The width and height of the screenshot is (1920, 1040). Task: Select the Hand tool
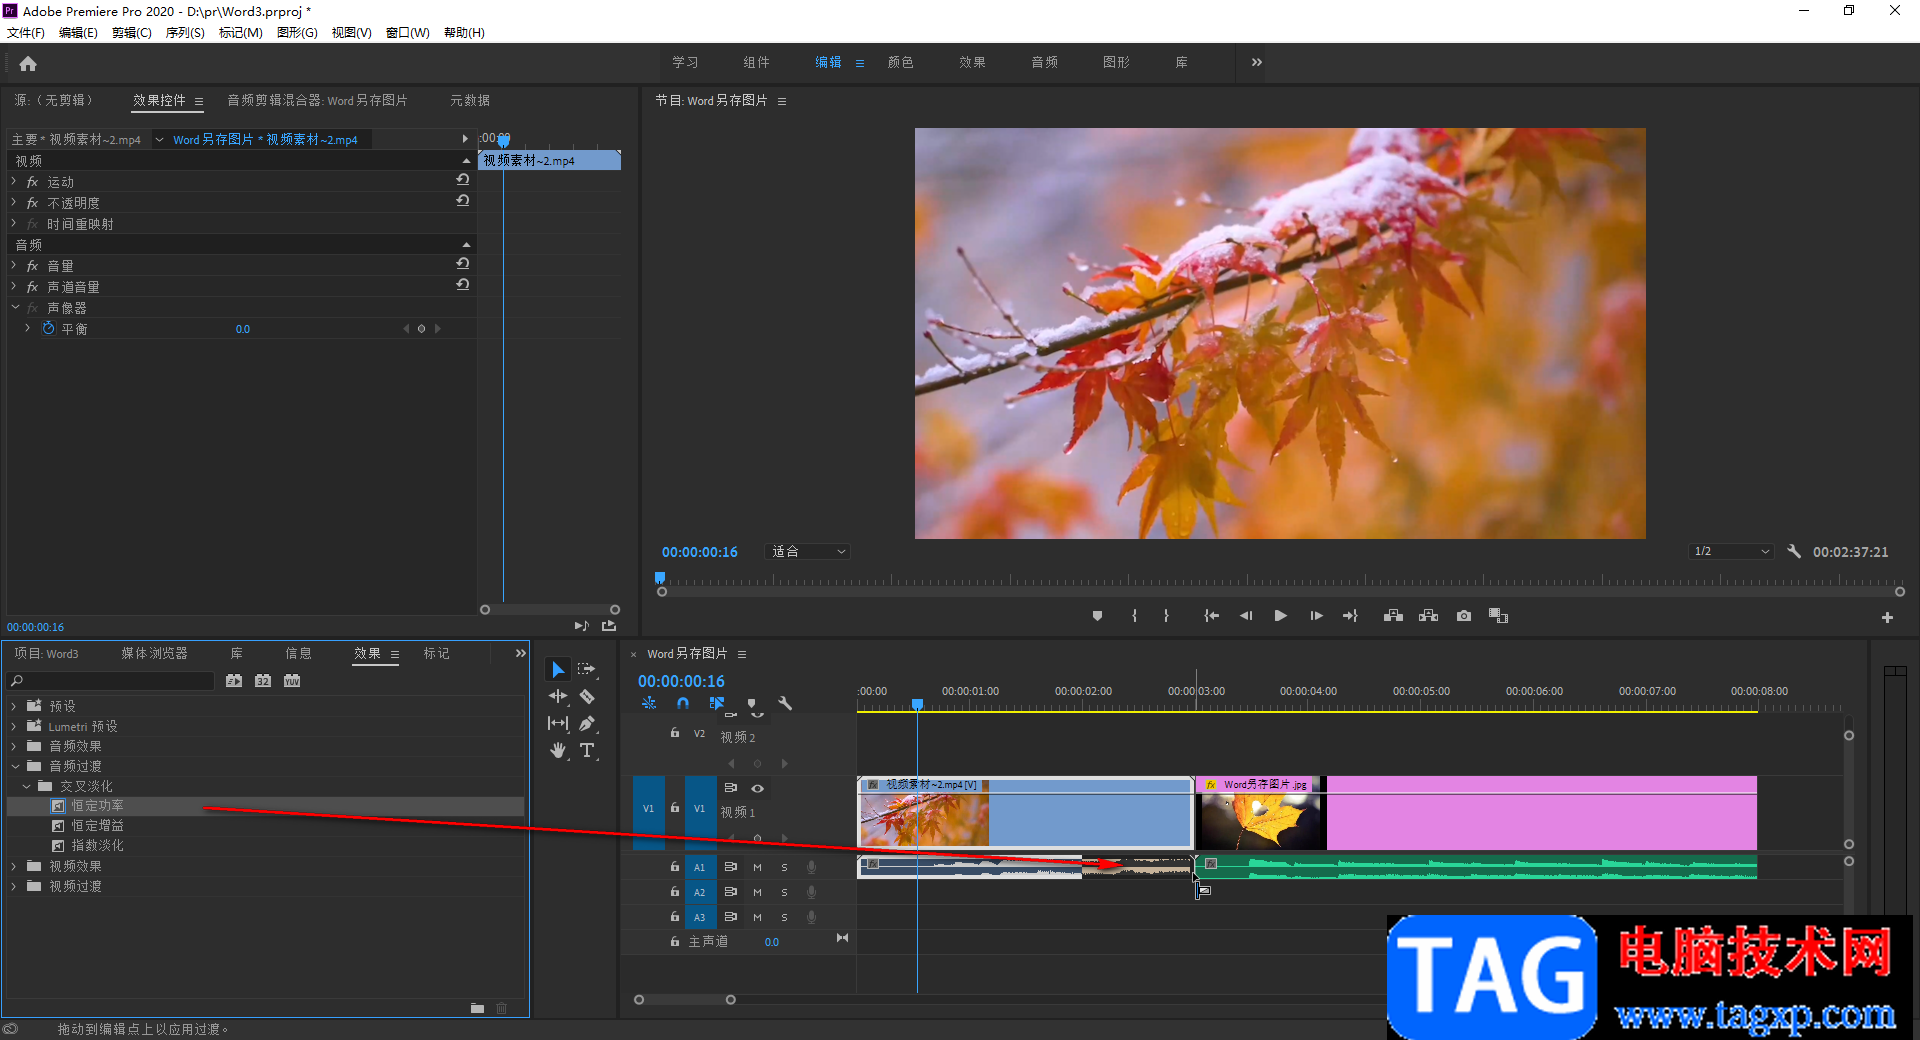(558, 750)
